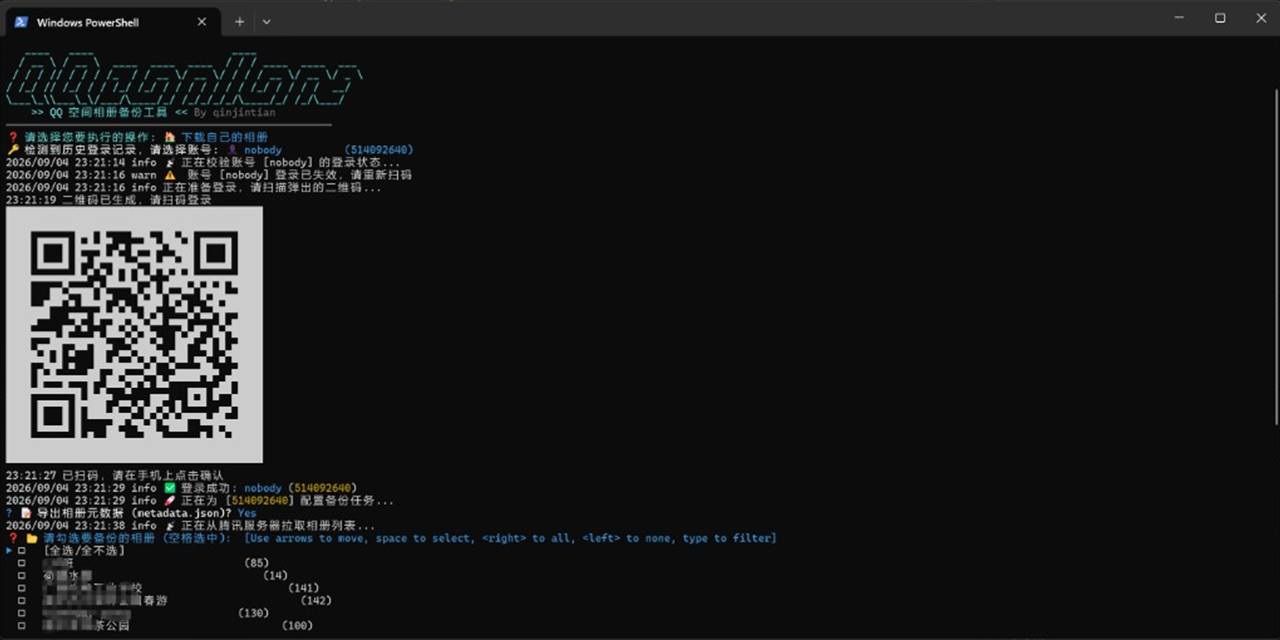1280x640 pixels.
Task: Click the 'By qinjintian' author text
Action: [x=237, y=113]
